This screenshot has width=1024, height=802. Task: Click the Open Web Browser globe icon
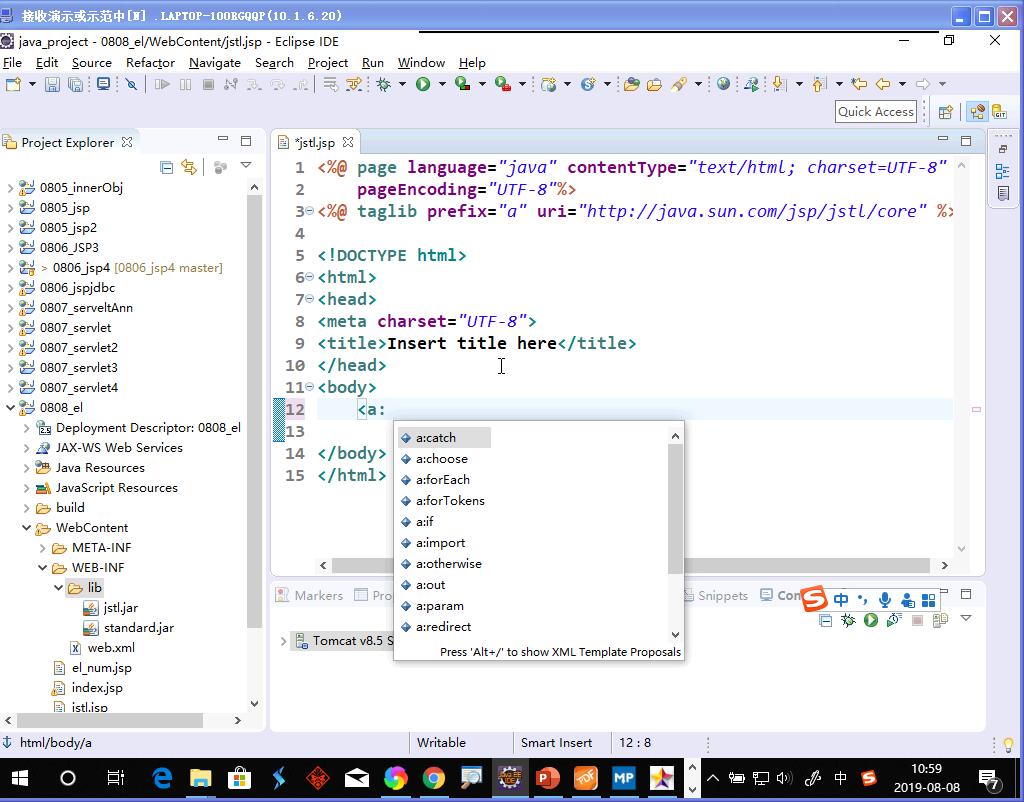pos(724,84)
